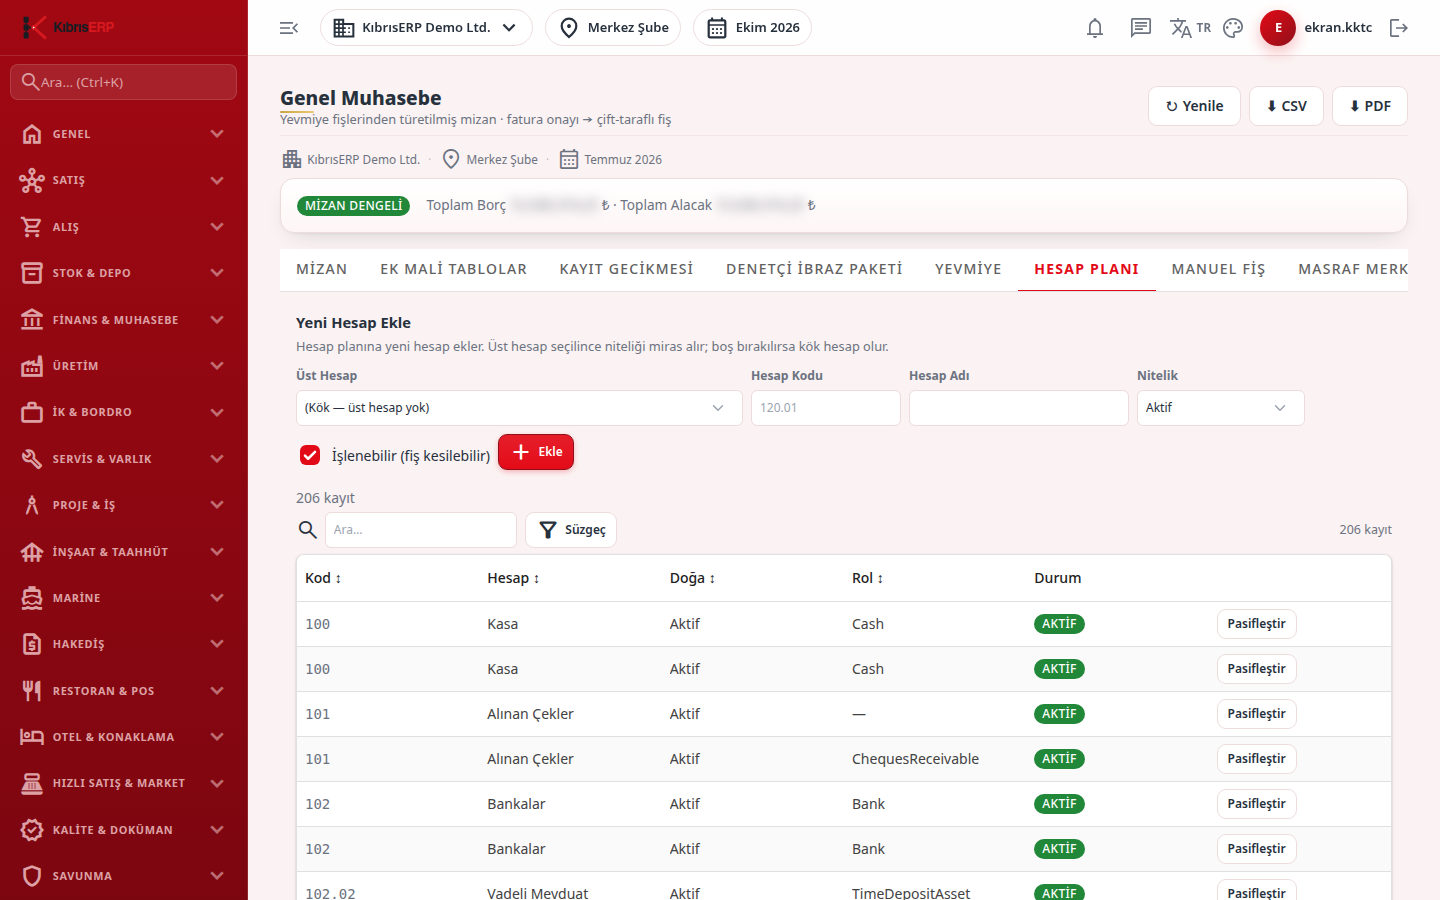Open the Üretim factory icon
1440x900 pixels.
click(x=32, y=366)
